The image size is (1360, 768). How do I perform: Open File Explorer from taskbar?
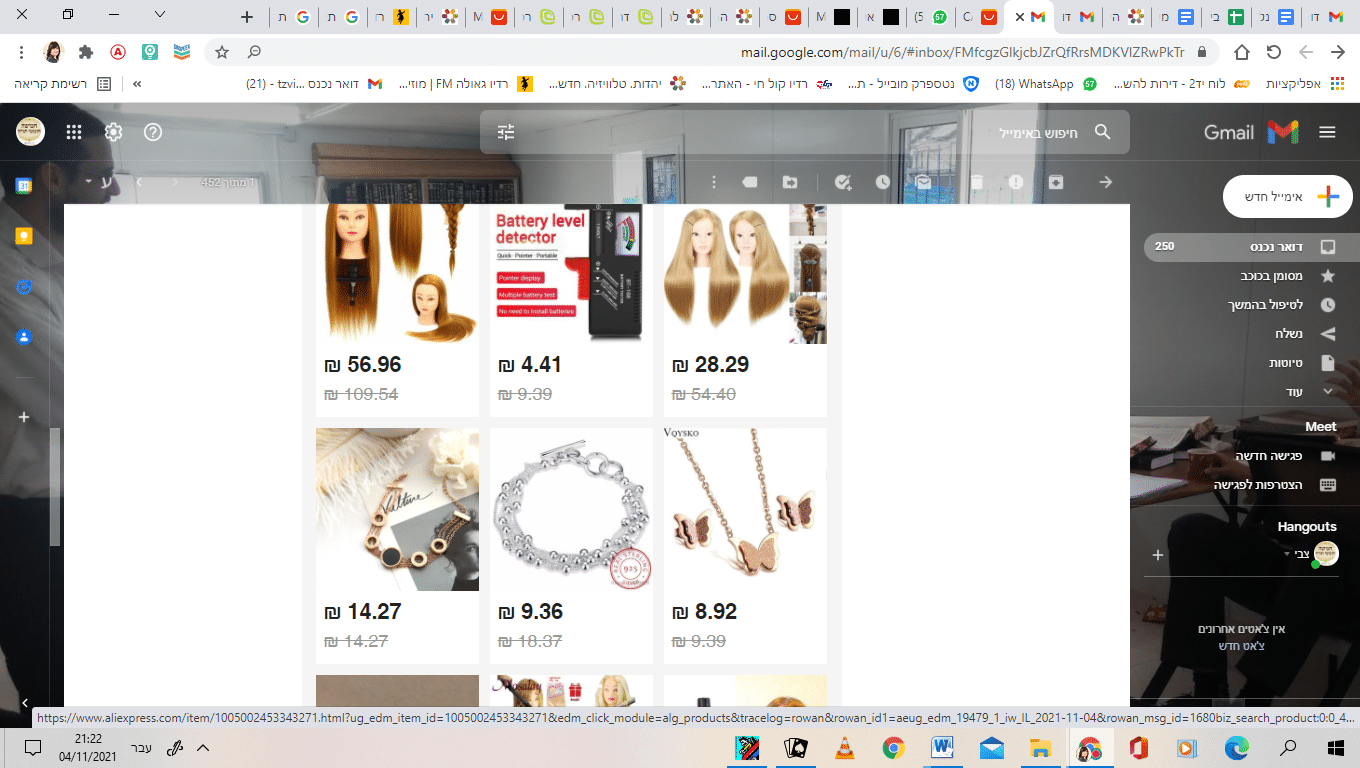[1040, 747]
